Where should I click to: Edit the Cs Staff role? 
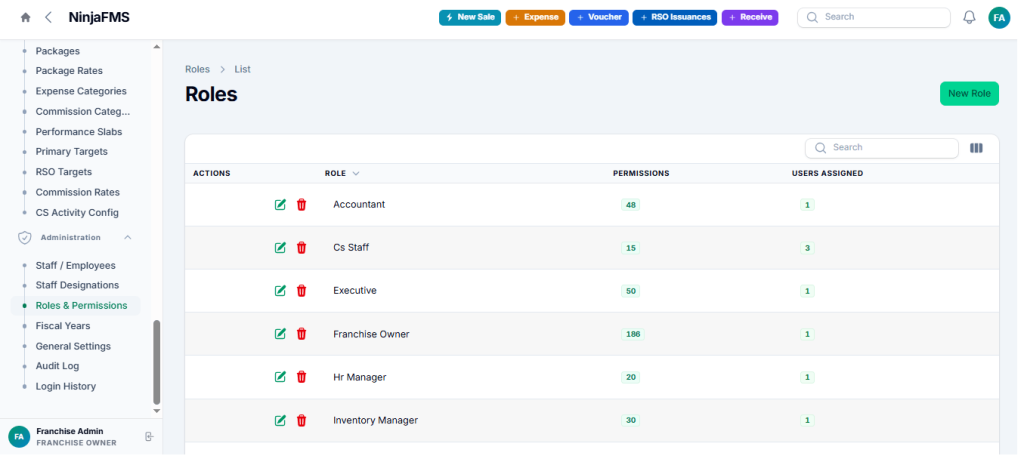pyautogui.click(x=280, y=248)
